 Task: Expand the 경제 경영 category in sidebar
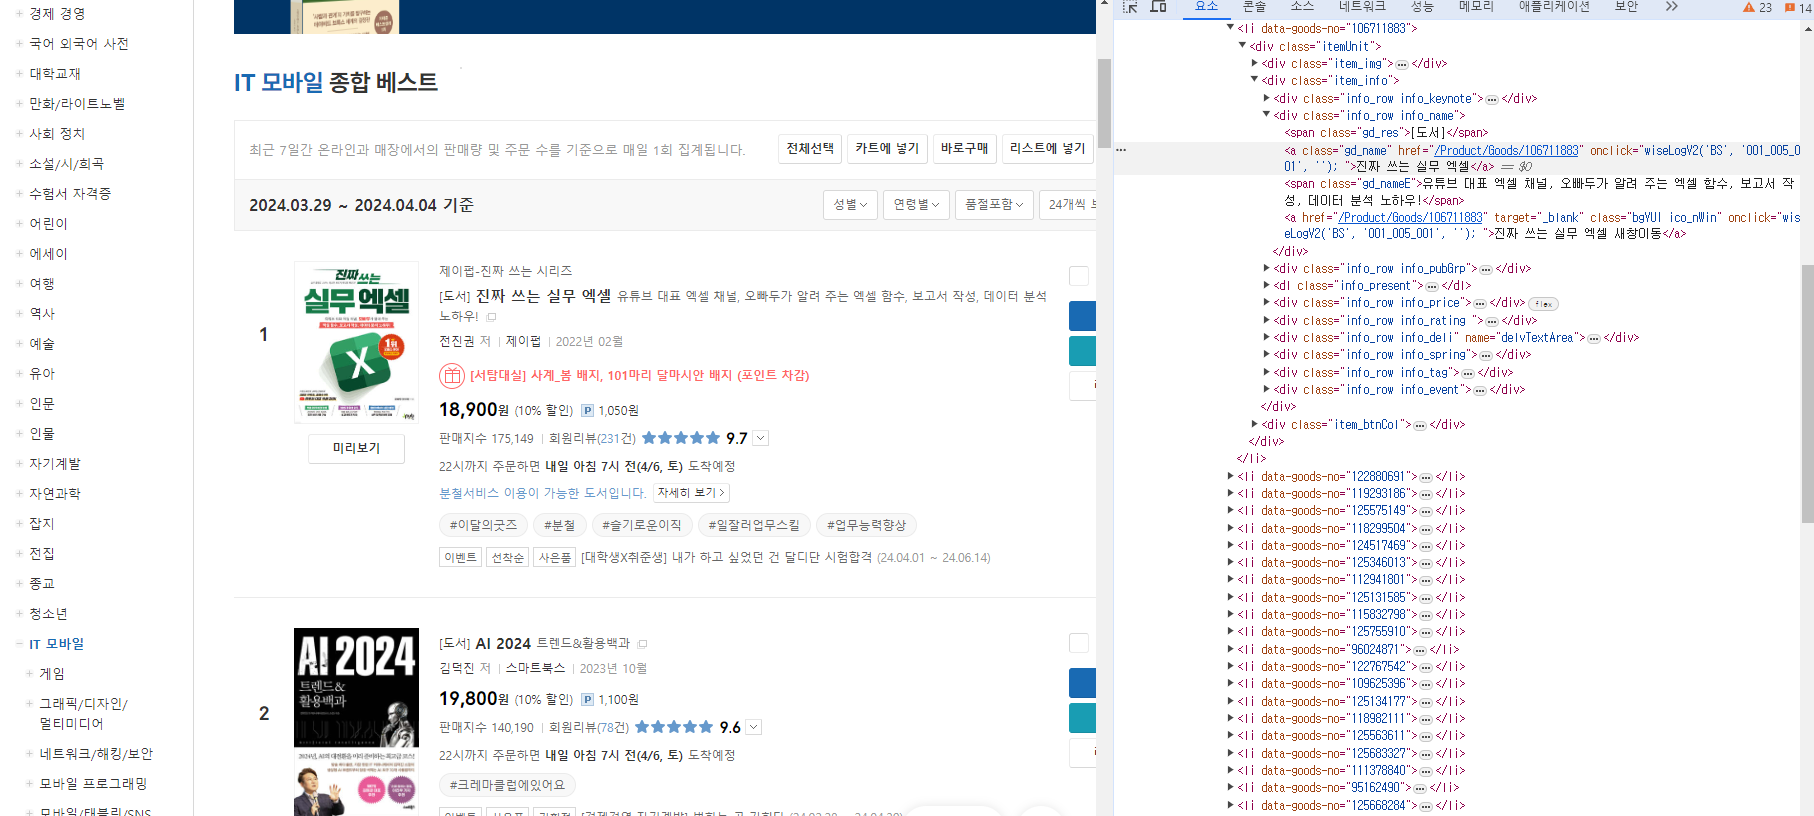19,14
